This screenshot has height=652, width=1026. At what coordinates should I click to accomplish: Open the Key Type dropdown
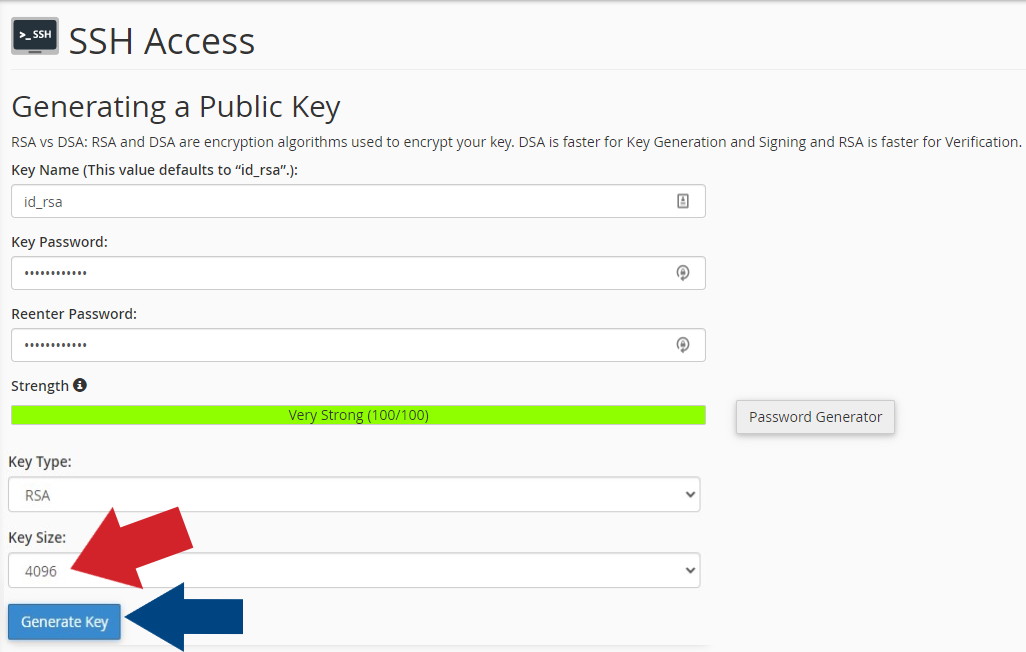[354, 494]
